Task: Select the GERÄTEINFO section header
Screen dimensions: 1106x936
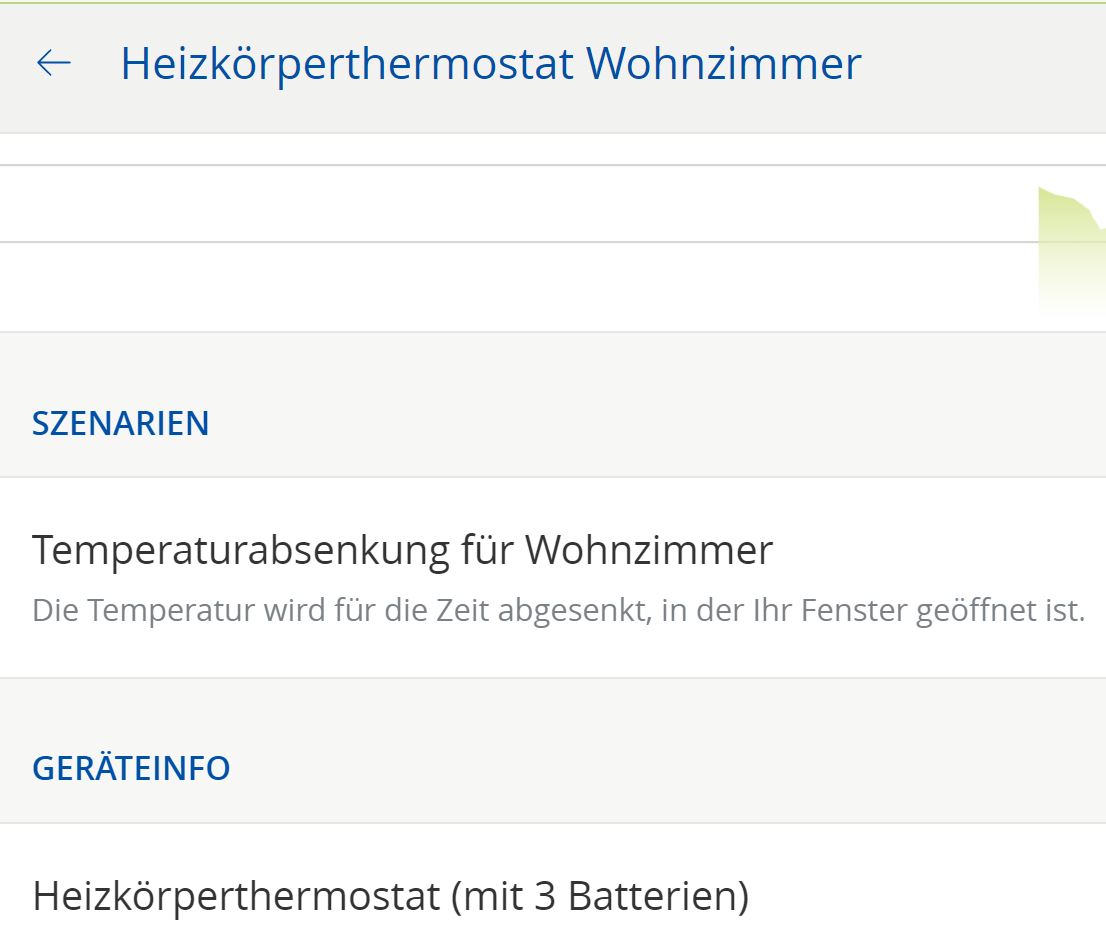Action: 131,768
